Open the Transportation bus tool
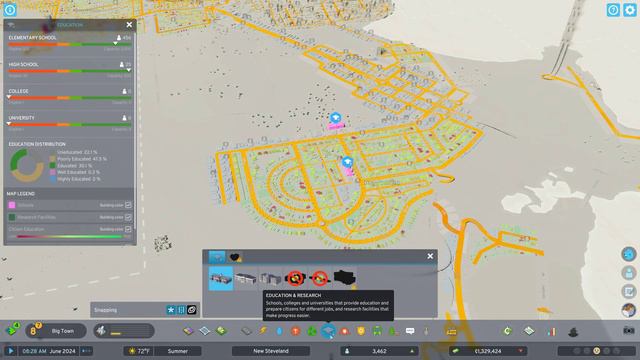 [x=378, y=331]
